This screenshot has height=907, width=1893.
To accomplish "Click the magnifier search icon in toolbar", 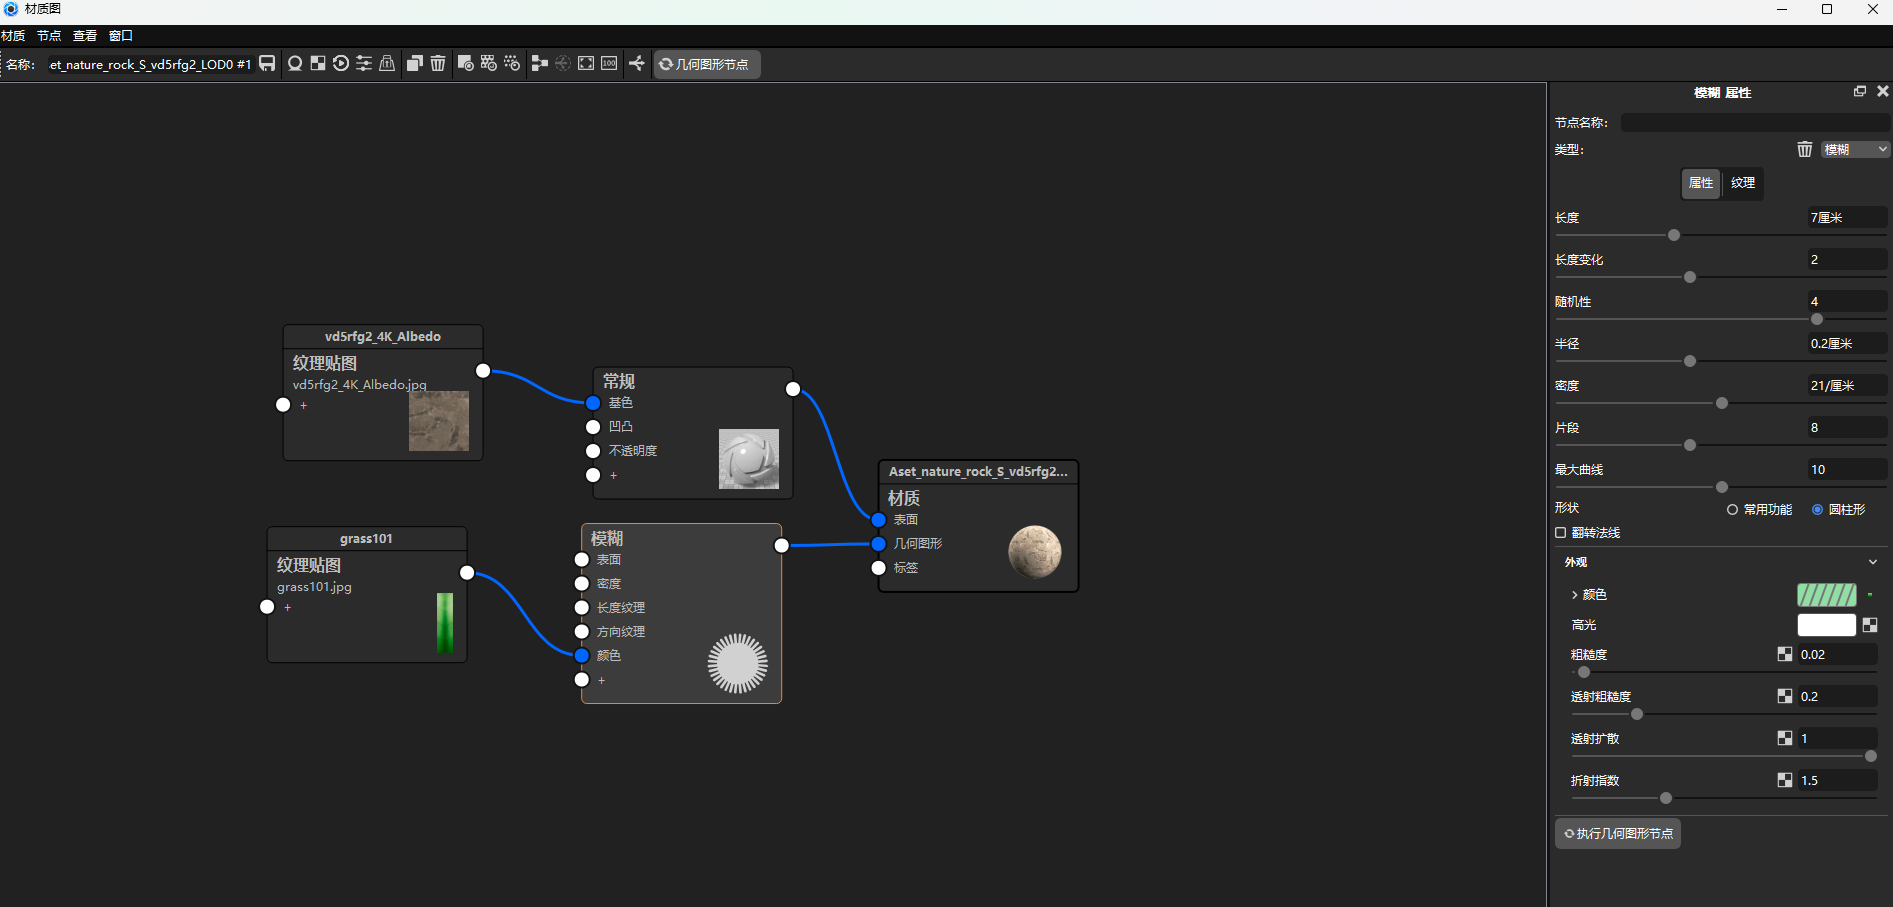I will pyautogui.click(x=296, y=63).
